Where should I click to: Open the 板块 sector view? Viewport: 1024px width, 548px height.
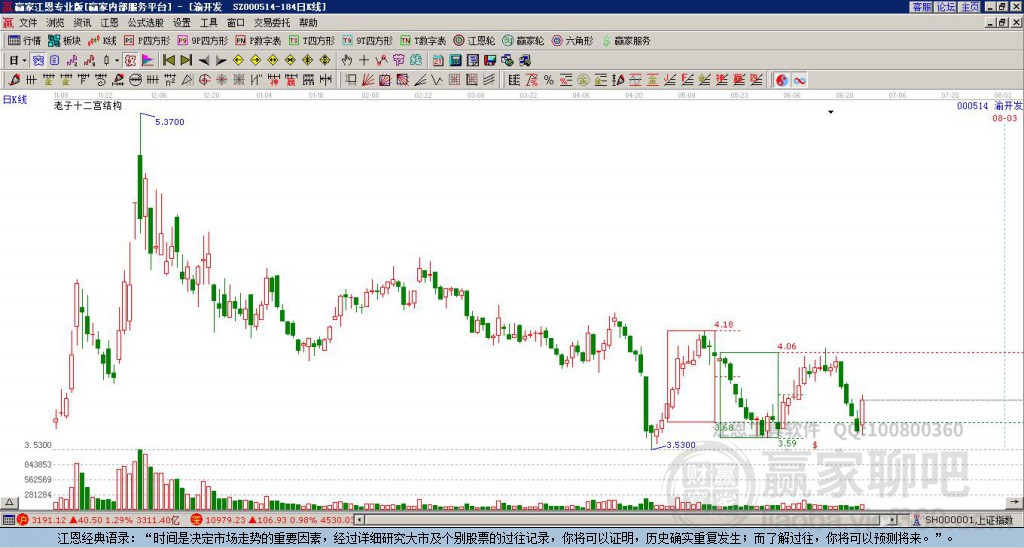(x=65, y=40)
